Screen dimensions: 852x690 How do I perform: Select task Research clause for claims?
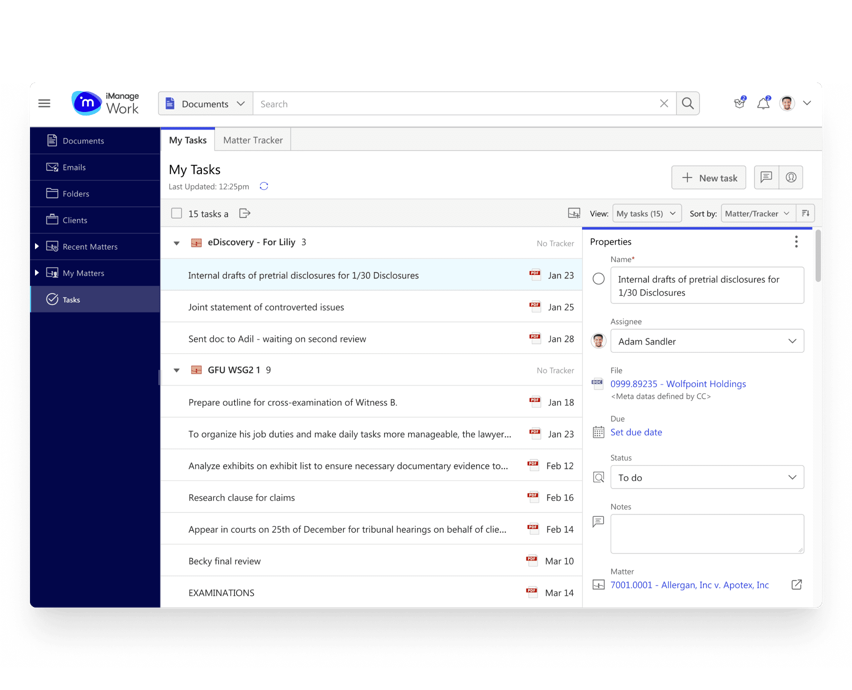pyautogui.click(x=371, y=497)
